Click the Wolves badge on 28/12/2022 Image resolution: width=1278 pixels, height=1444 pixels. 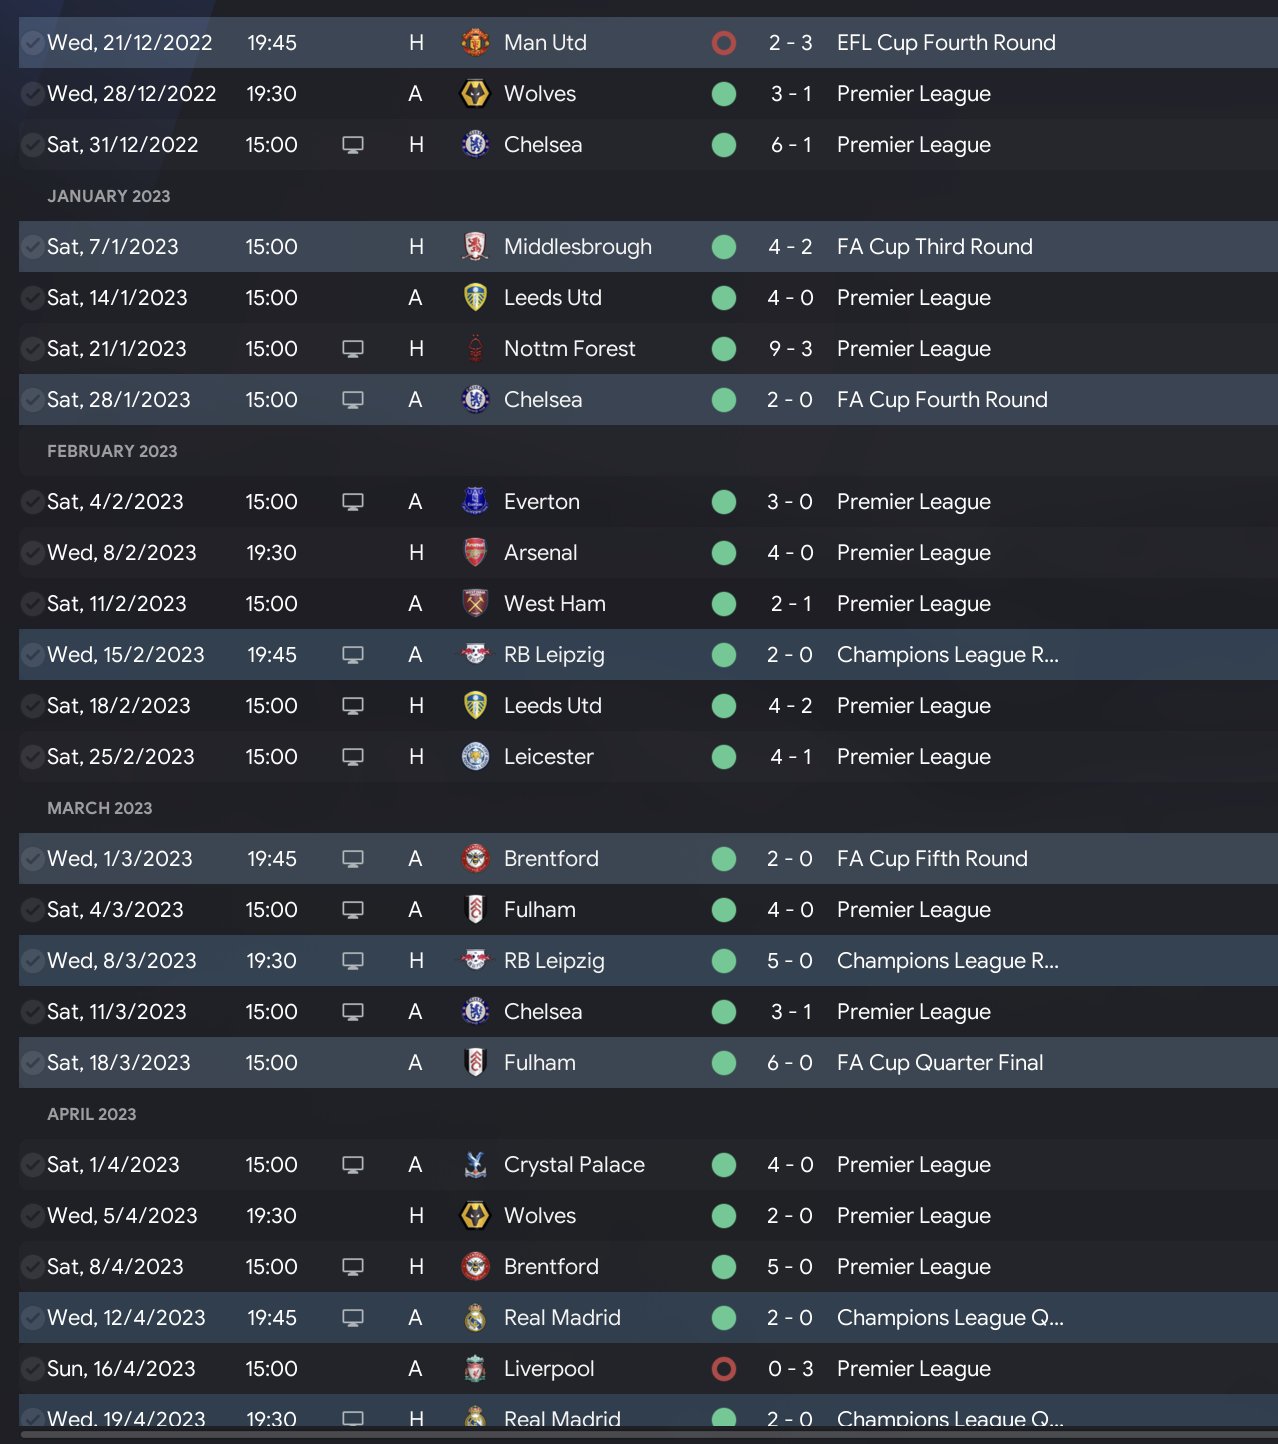(475, 94)
